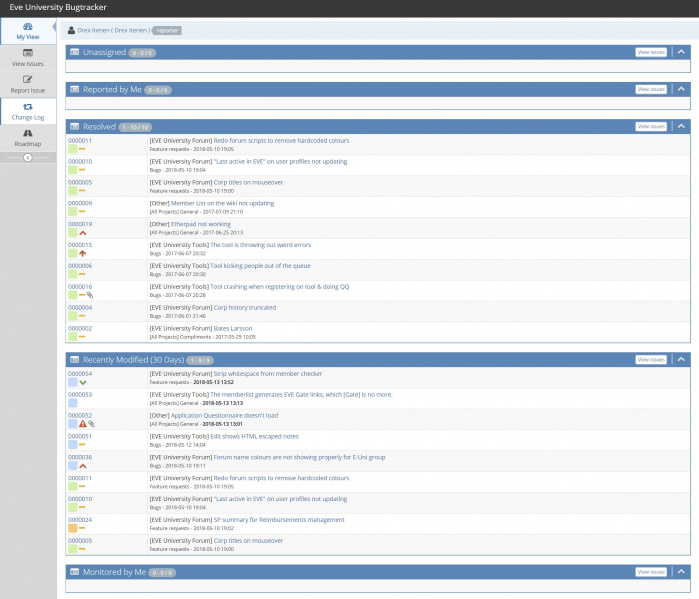This screenshot has height=599, width=699.
Task: Open the Roadmap road icon
Action: pos(27,132)
